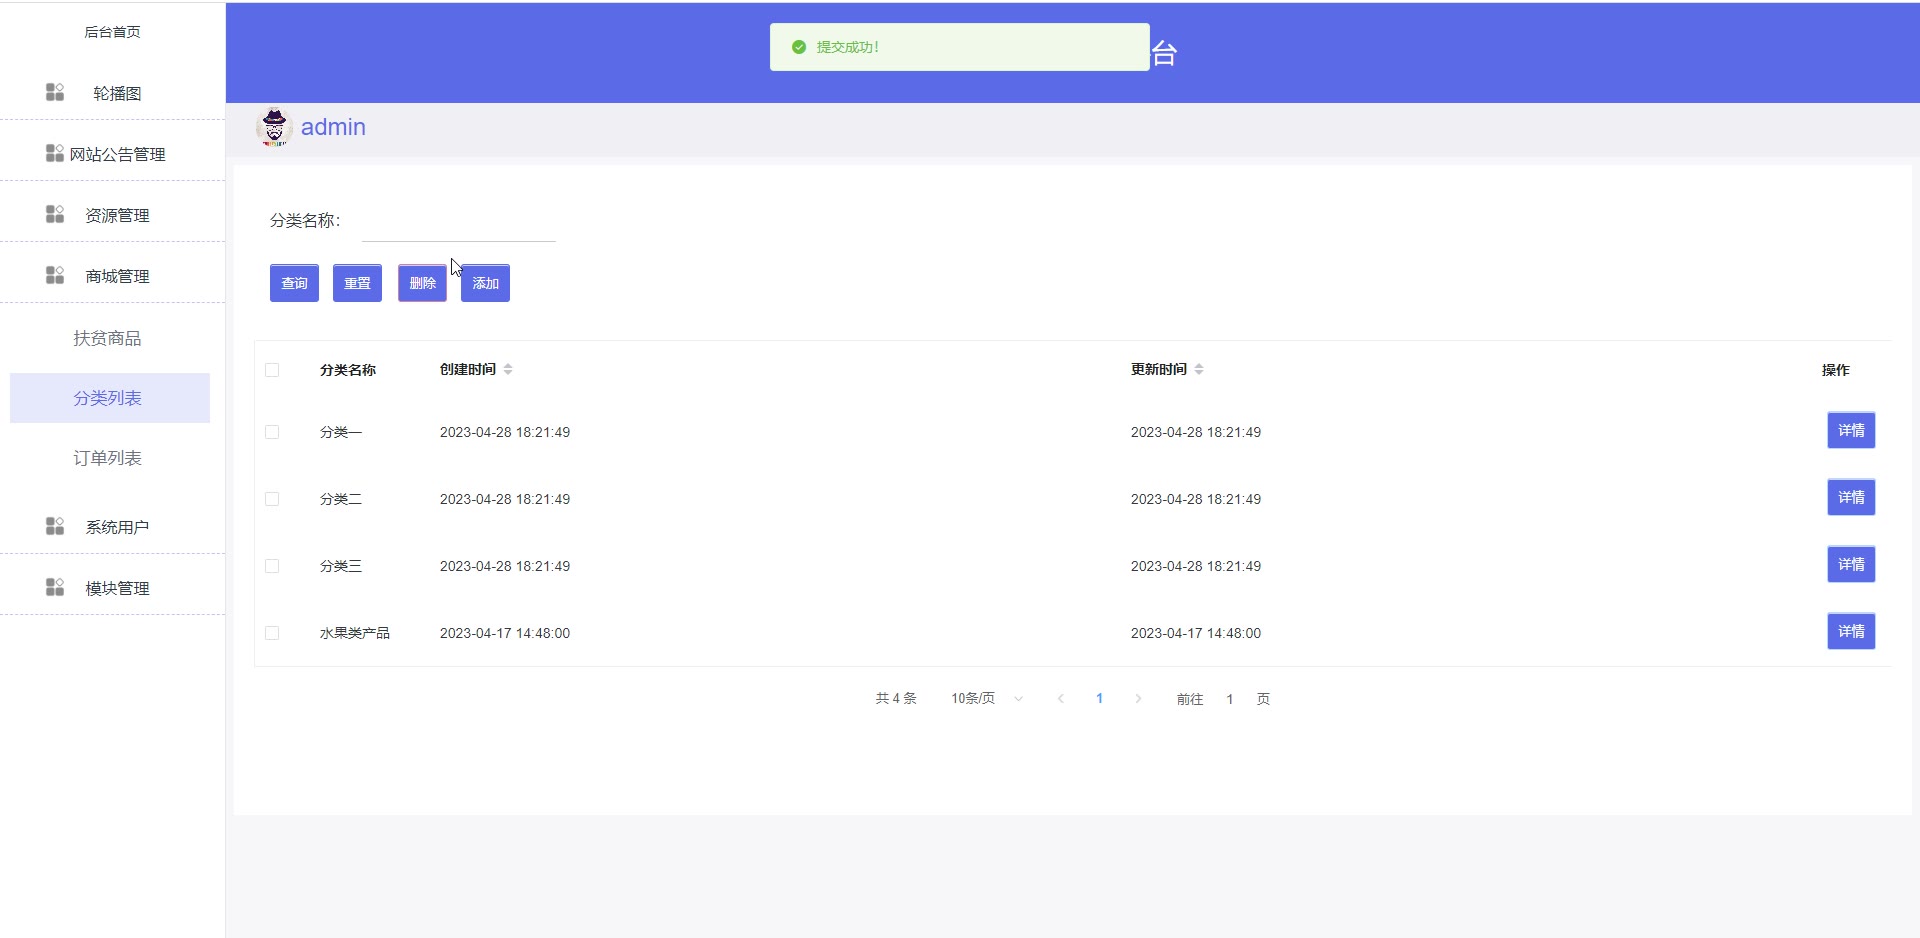
Task: Click the 商城管理 menu grid icon
Action: (x=55, y=275)
